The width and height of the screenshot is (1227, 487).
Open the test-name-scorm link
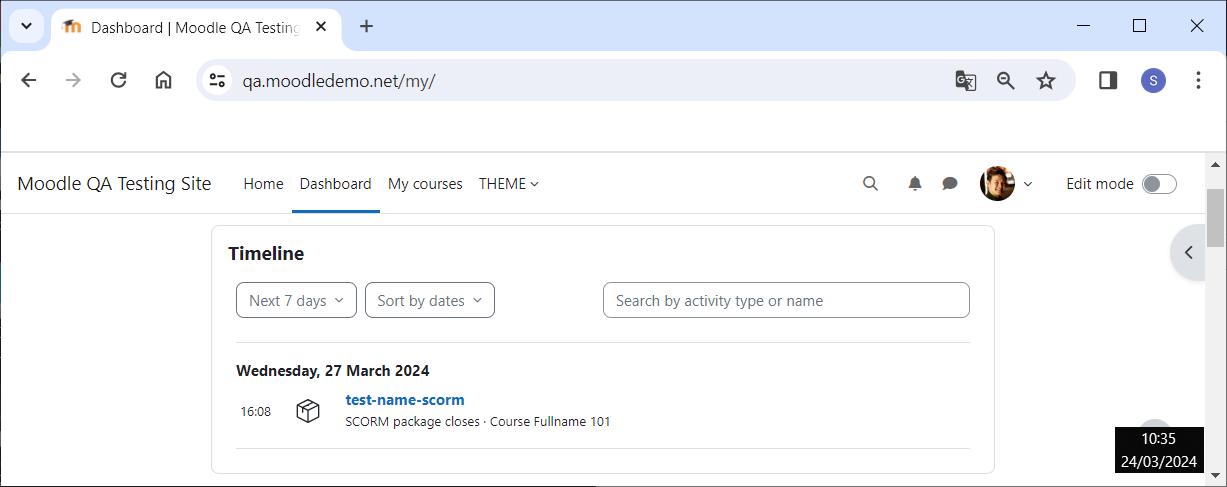click(405, 400)
